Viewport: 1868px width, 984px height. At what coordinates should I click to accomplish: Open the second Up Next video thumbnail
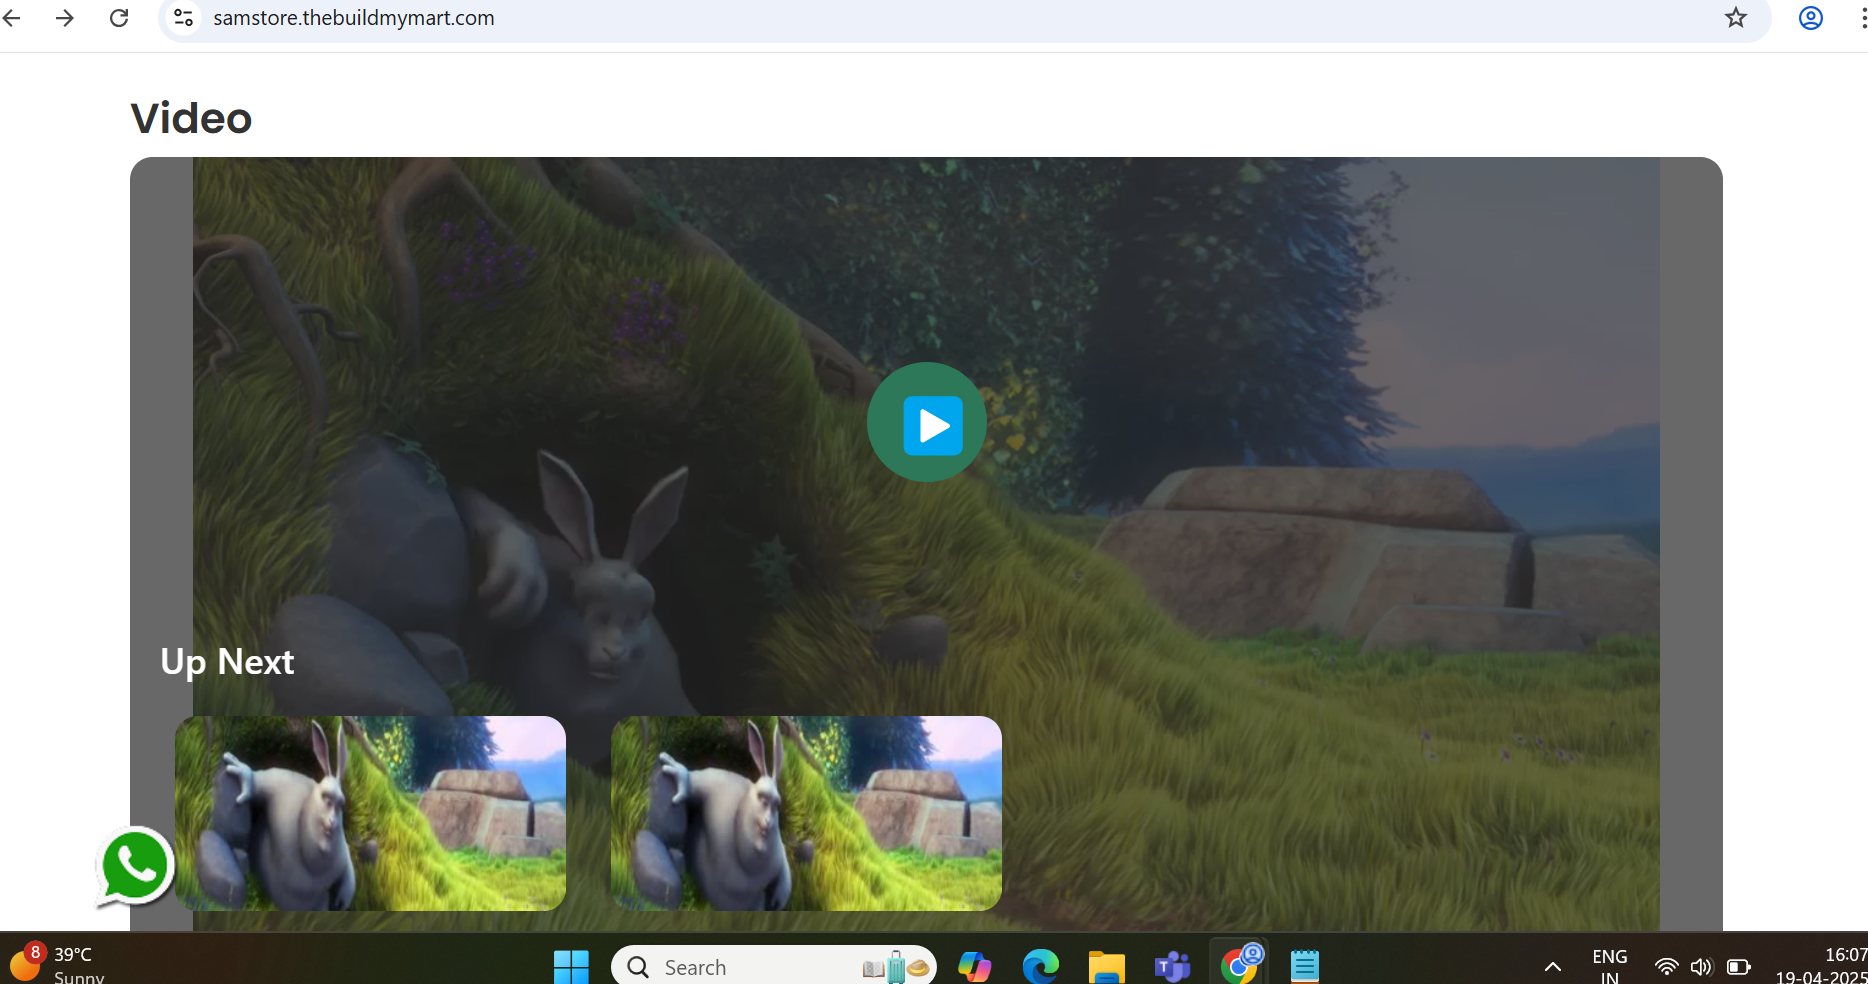806,813
